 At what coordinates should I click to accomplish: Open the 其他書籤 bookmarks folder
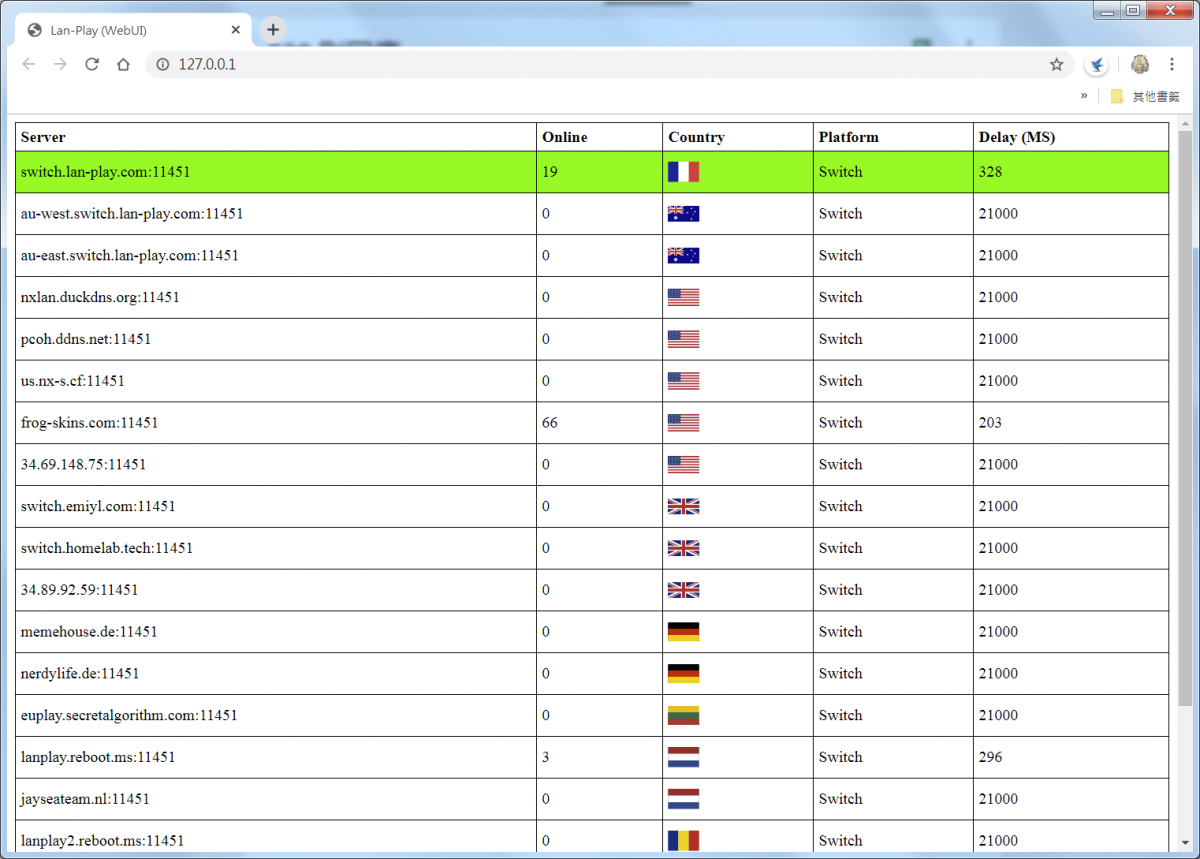pyautogui.click(x=1146, y=97)
